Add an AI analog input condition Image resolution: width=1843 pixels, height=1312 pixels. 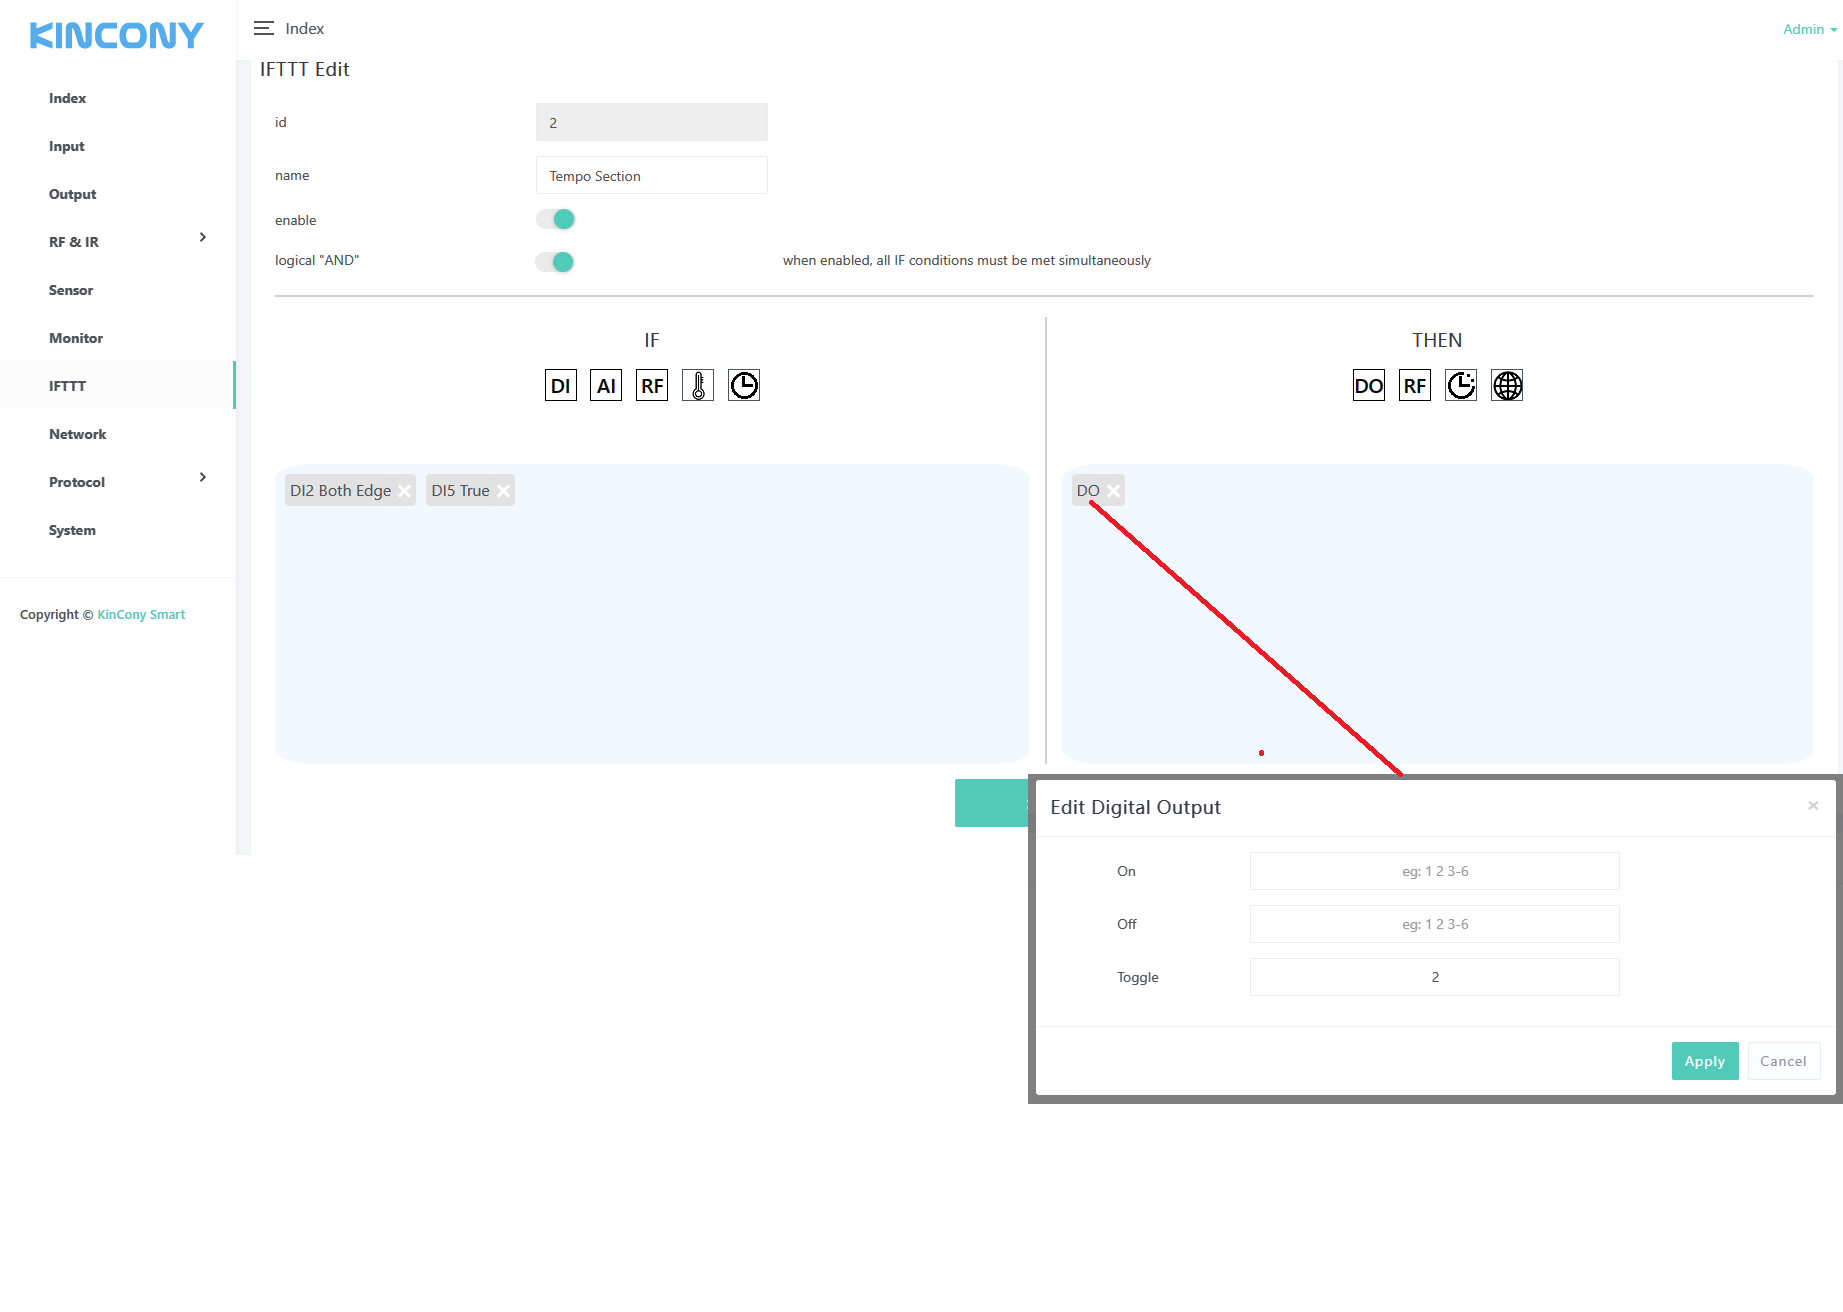pyautogui.click(x=606, y=386)
